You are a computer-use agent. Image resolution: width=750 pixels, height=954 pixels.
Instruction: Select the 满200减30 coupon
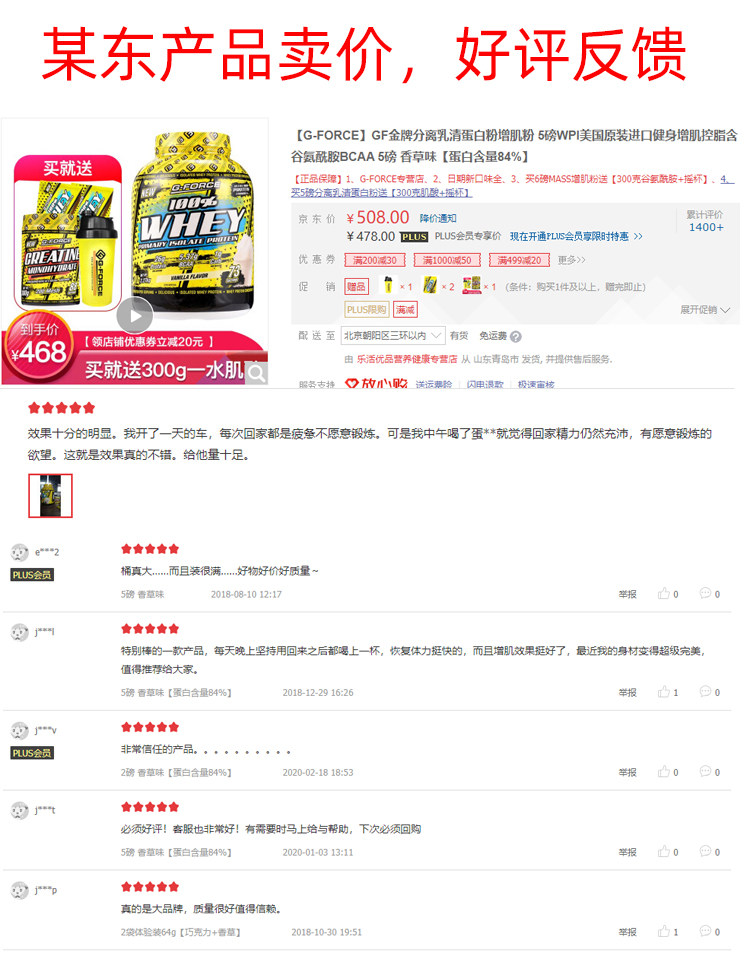coord(375,260)
